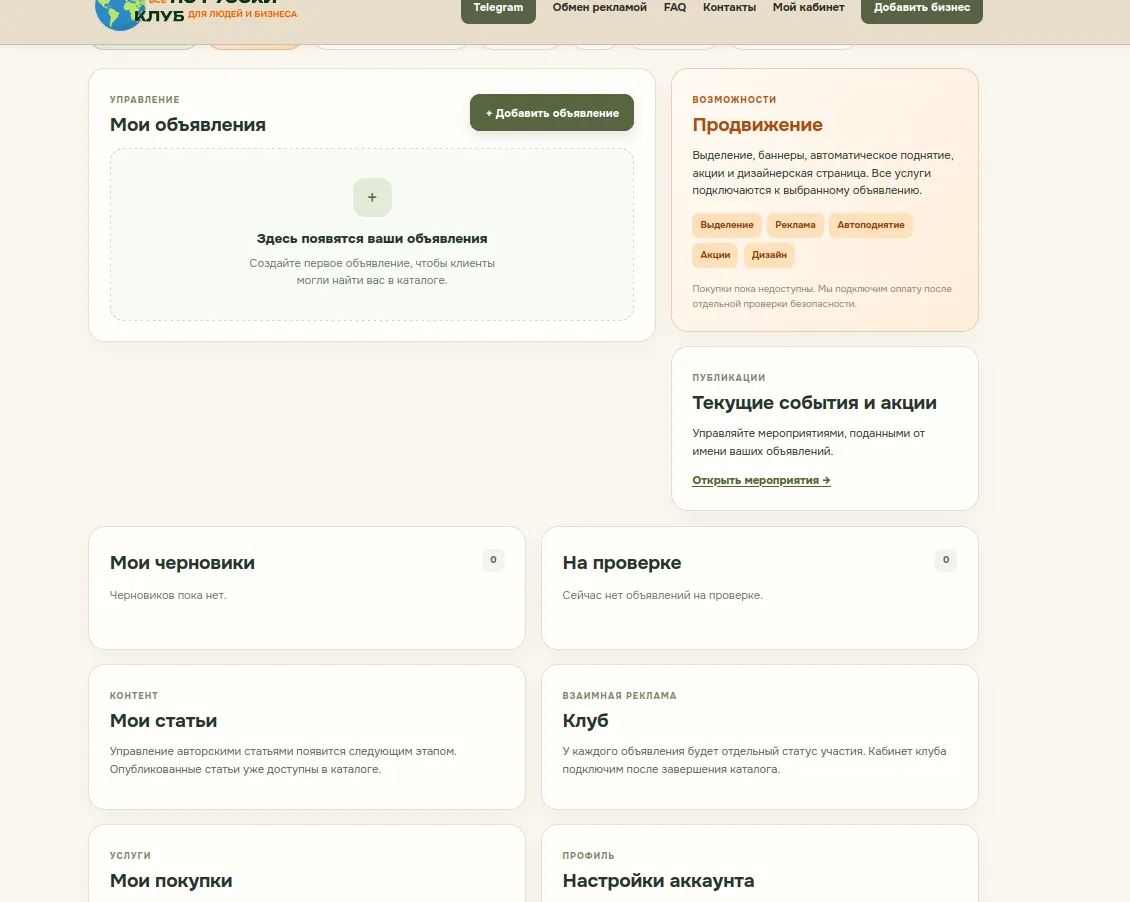Click the Настройки аккаунта heading
Image resolution: width=1130 pixels, height=902 pixels.
coord(658,880)
